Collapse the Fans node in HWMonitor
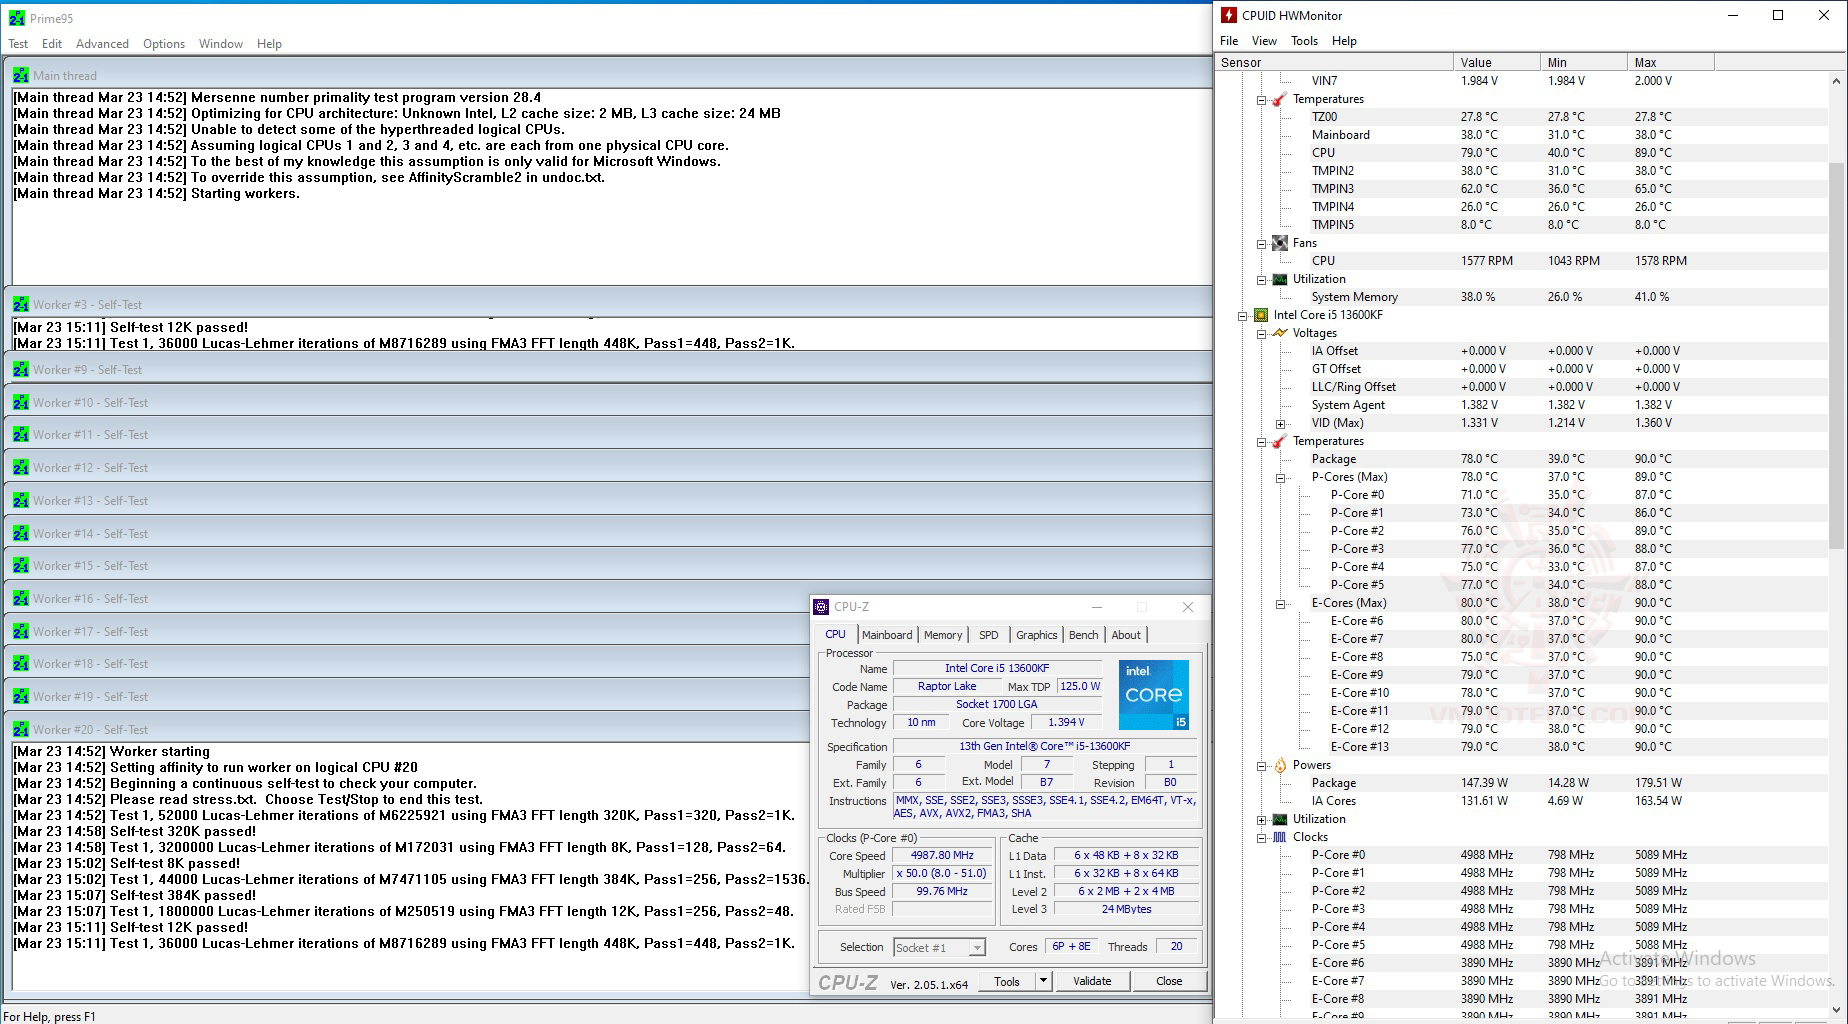Image resolution: width=1848 pixels, height=1024 pixels. click(1262, 243)
